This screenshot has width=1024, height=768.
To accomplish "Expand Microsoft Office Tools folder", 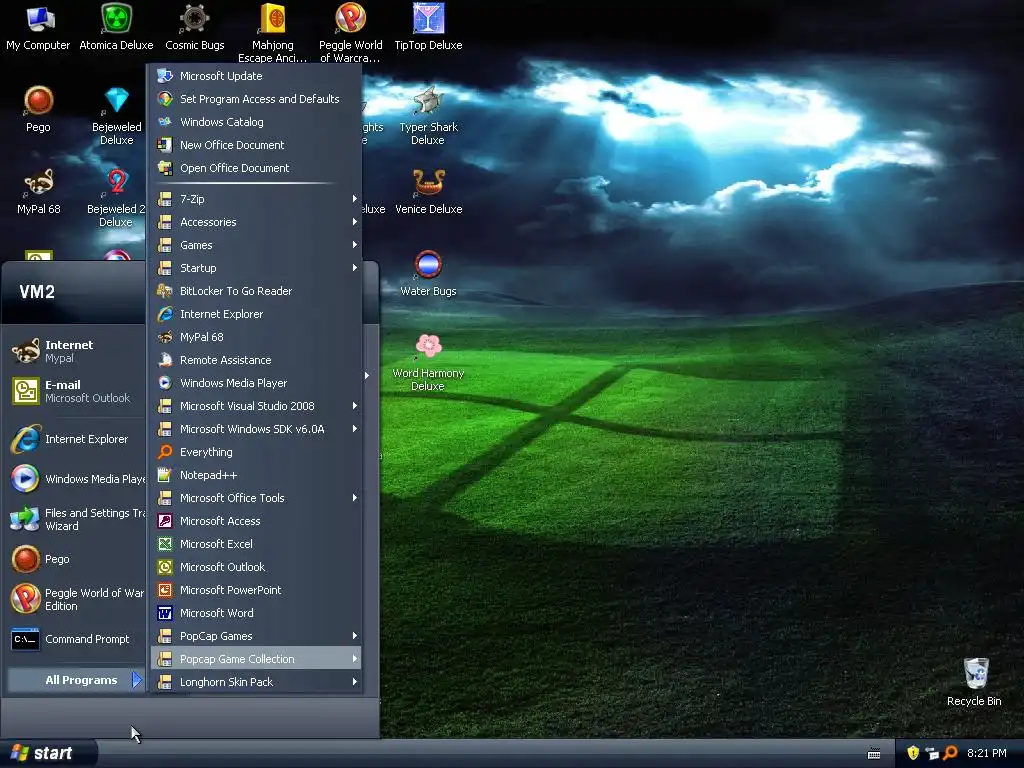I will pyautogui.click(x=256, y=498).
